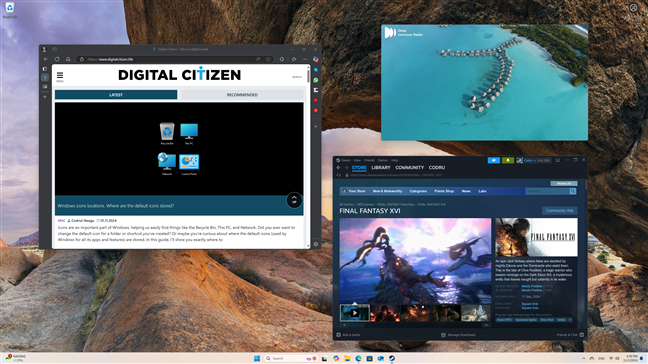Click Steam store search field

coord(547,191)
